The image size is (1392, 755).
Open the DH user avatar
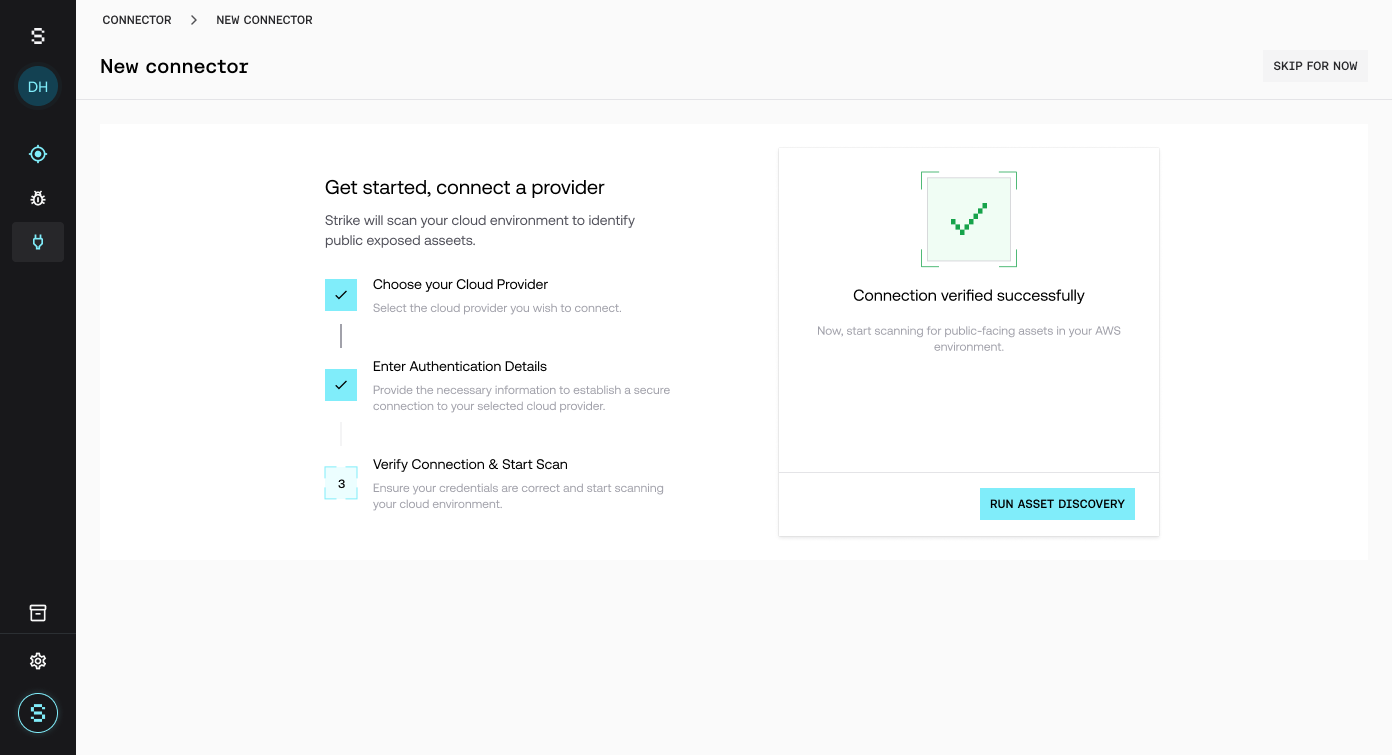(38, 87)
